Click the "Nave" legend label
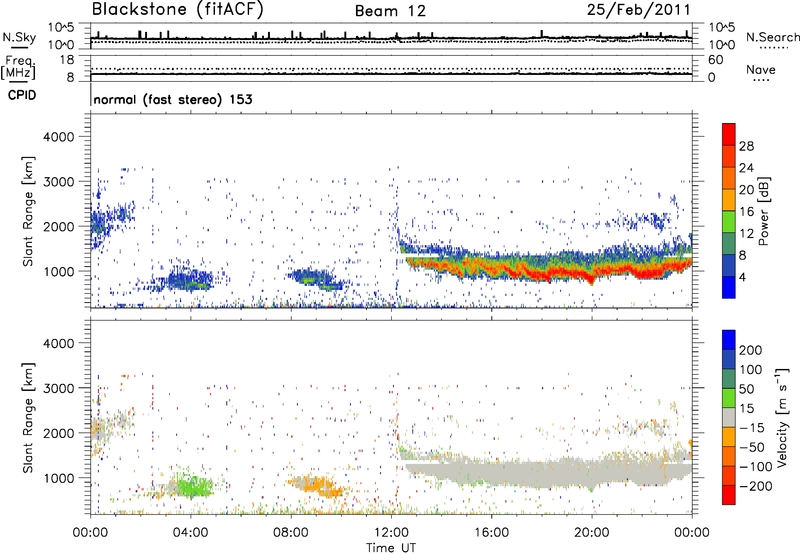Image resolution: width=800 pixels, height=554 pixels. click(760, 69)
